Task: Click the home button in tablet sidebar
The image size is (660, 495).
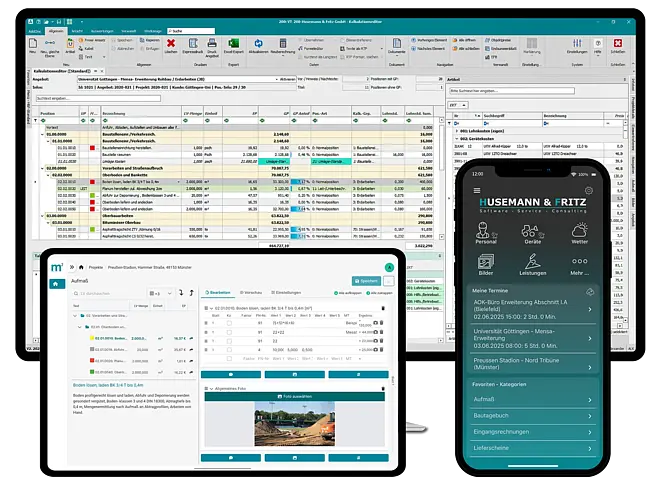Action: tap(56, 284)
